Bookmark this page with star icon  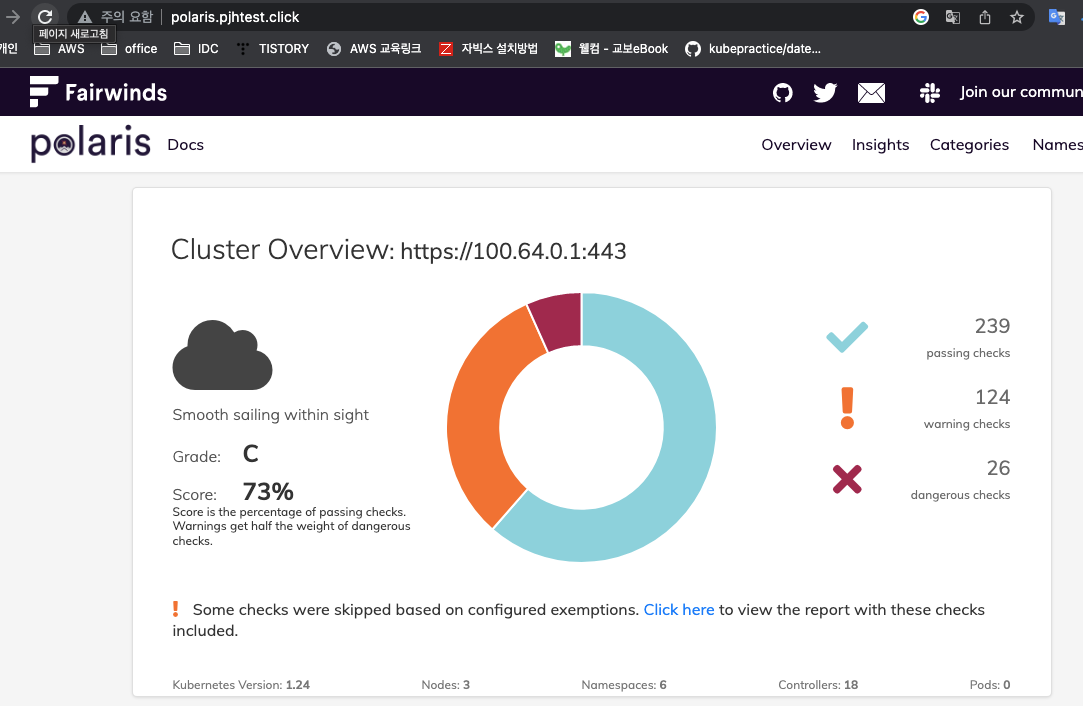[1017, 17]
